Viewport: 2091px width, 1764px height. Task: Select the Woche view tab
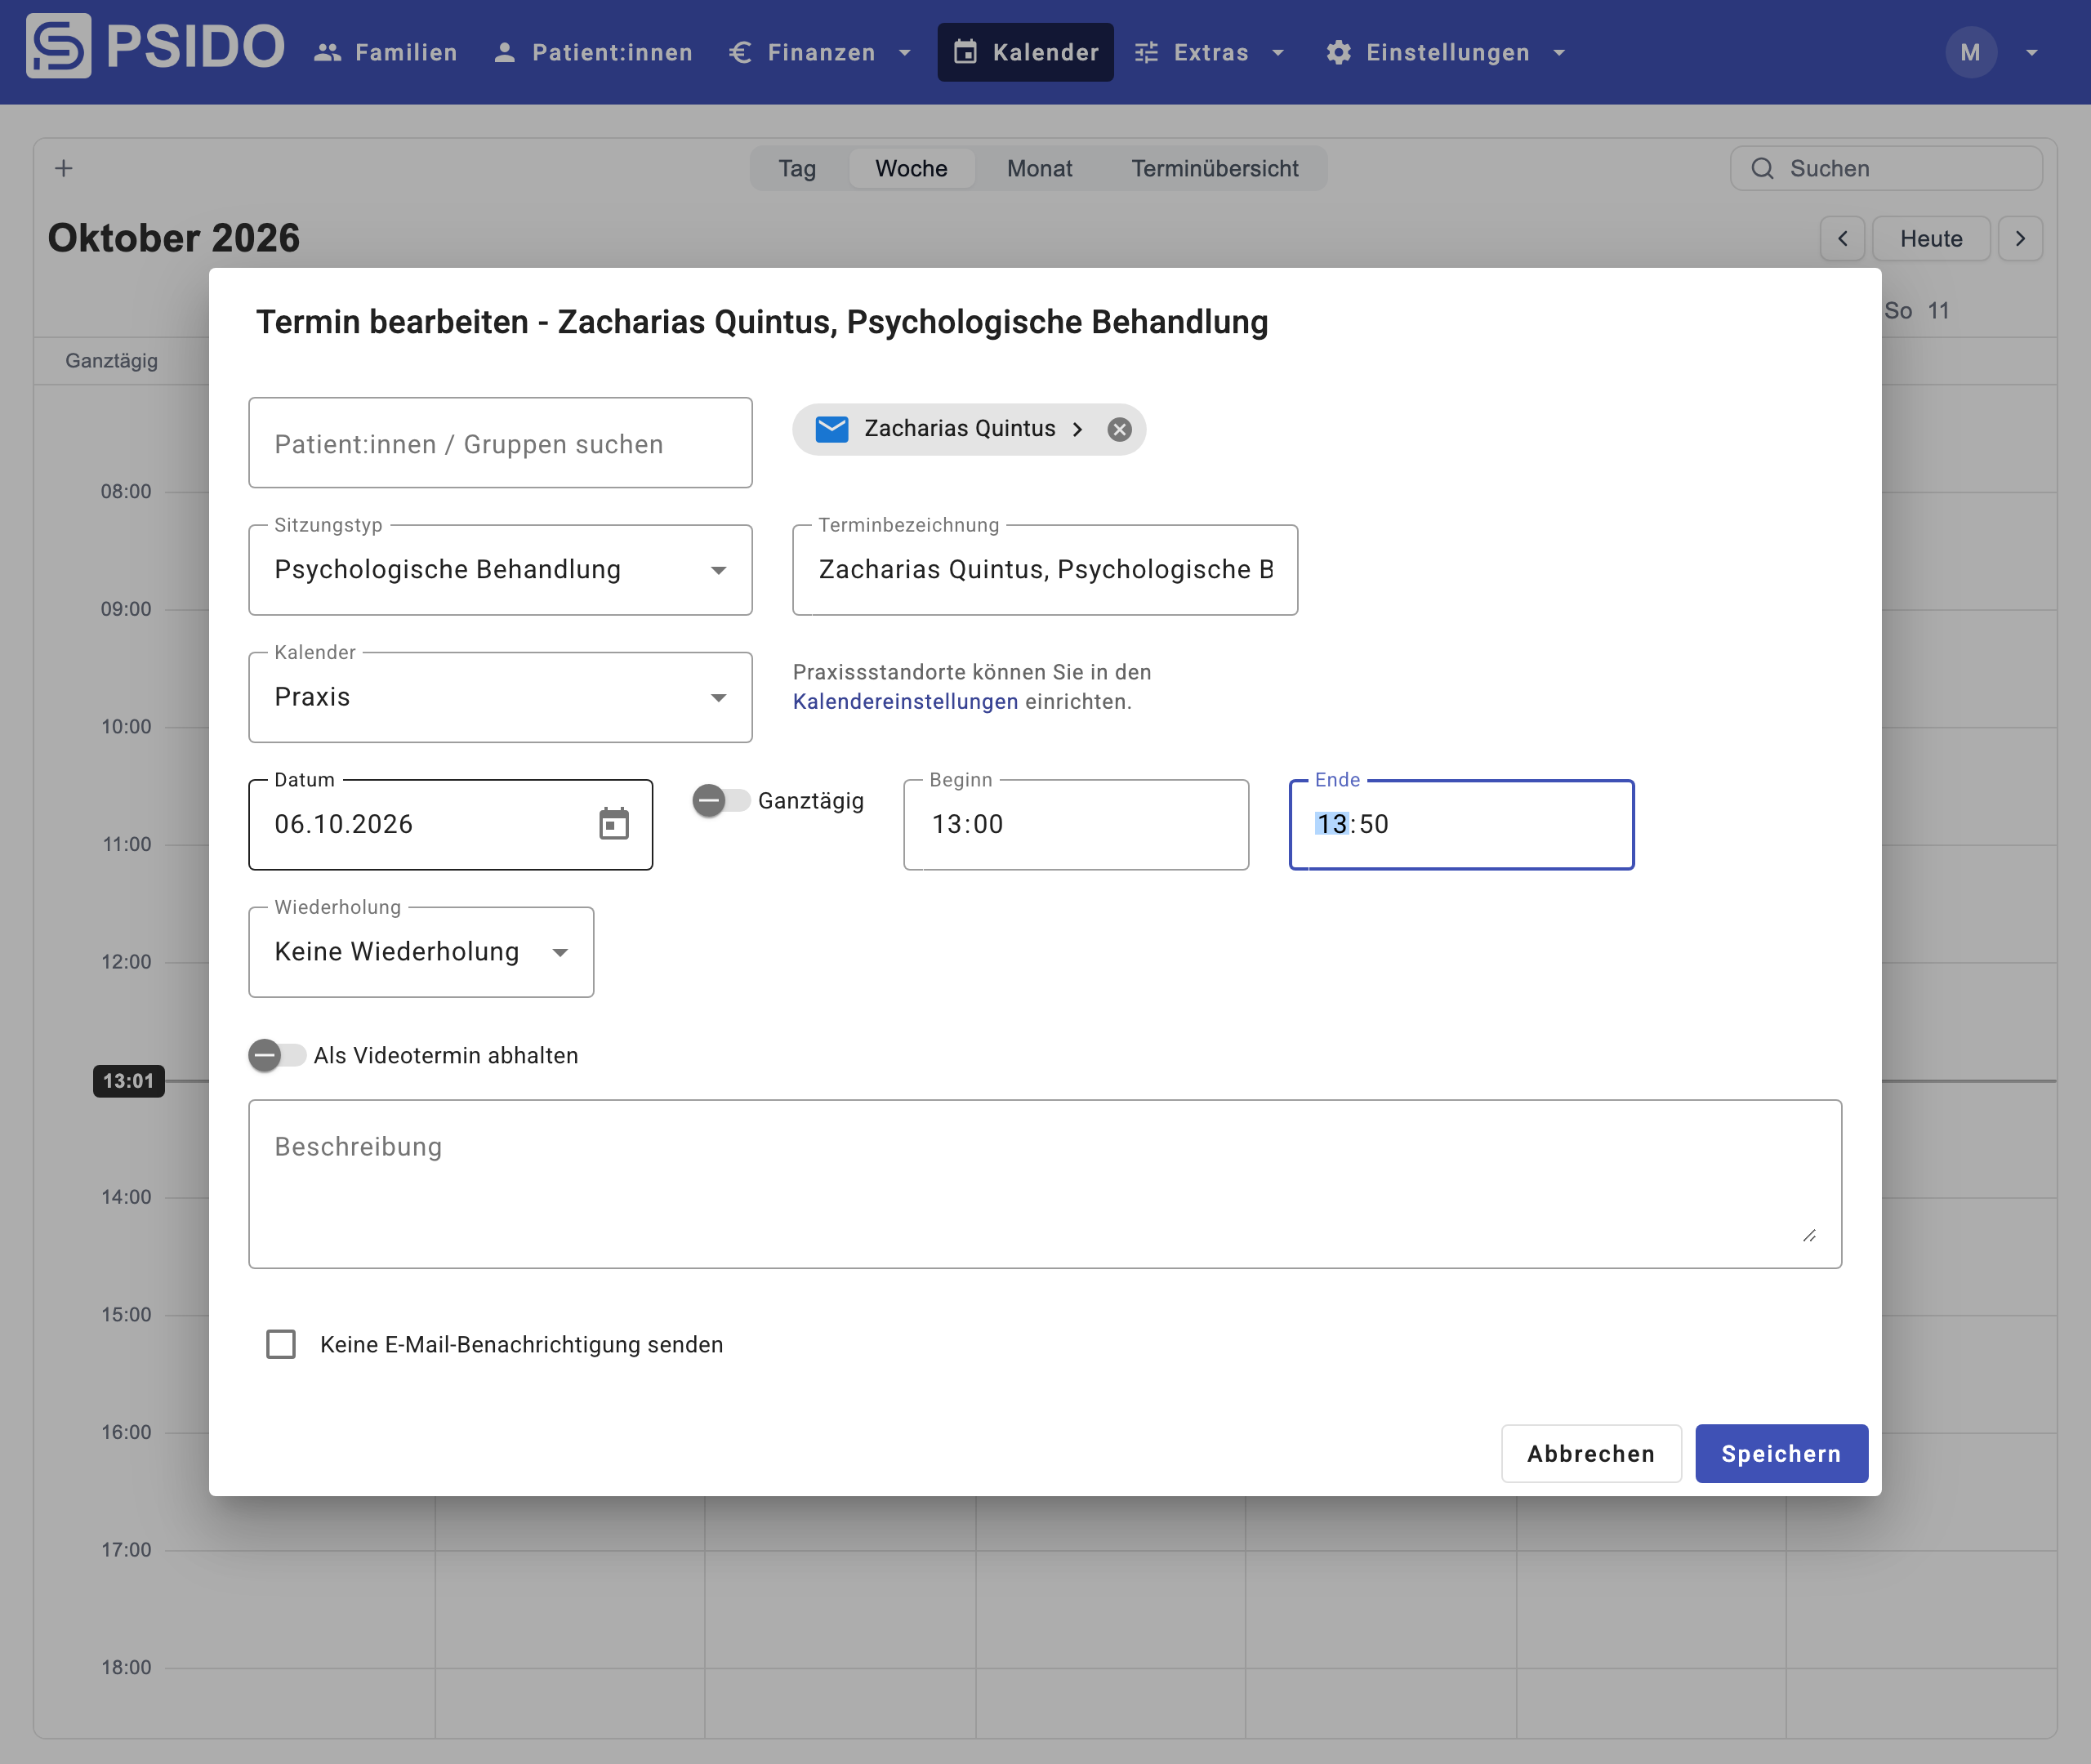coord(911,168)
